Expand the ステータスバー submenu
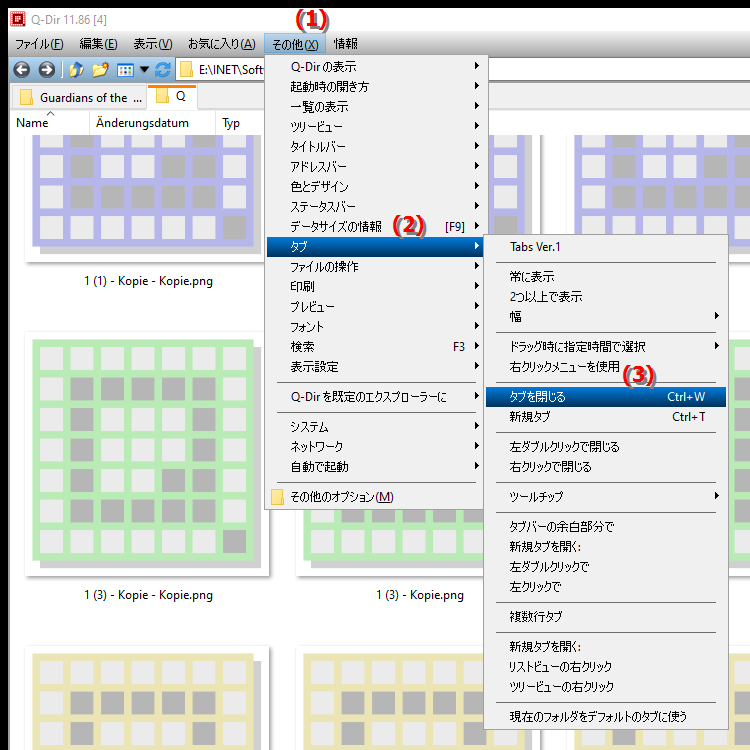 [x=375, y=207]
